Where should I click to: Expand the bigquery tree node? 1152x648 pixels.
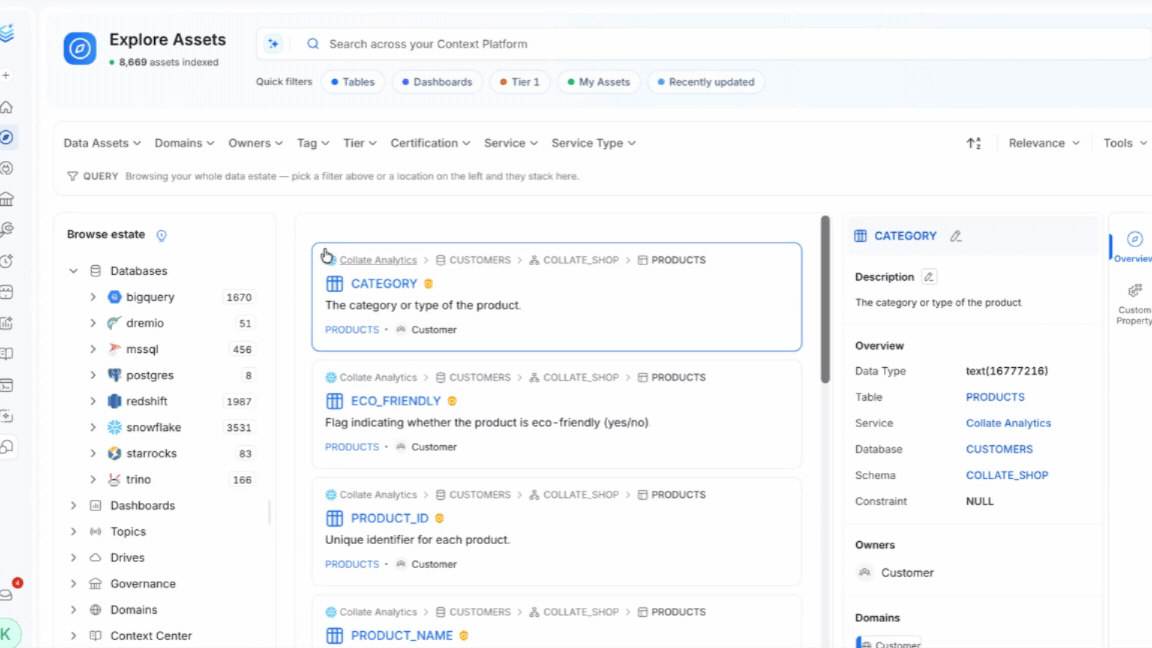point(93,297)
